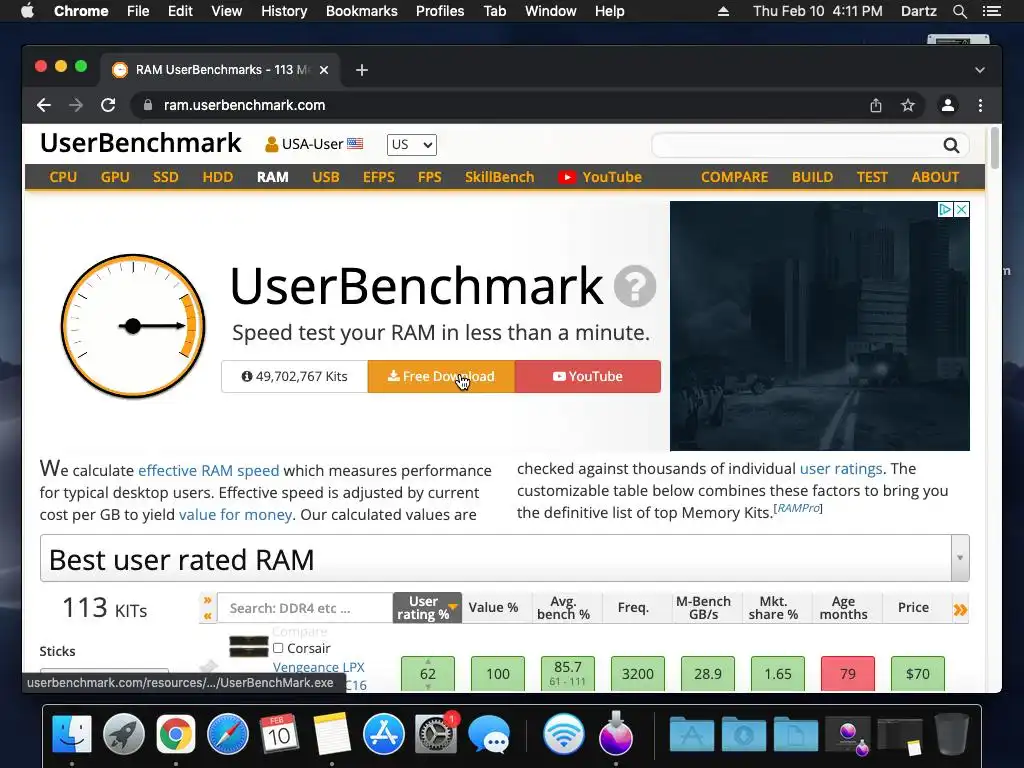This screenshot has width=1024, height=768.
Task: Open Messages from the dock
Action: [488, 734]
